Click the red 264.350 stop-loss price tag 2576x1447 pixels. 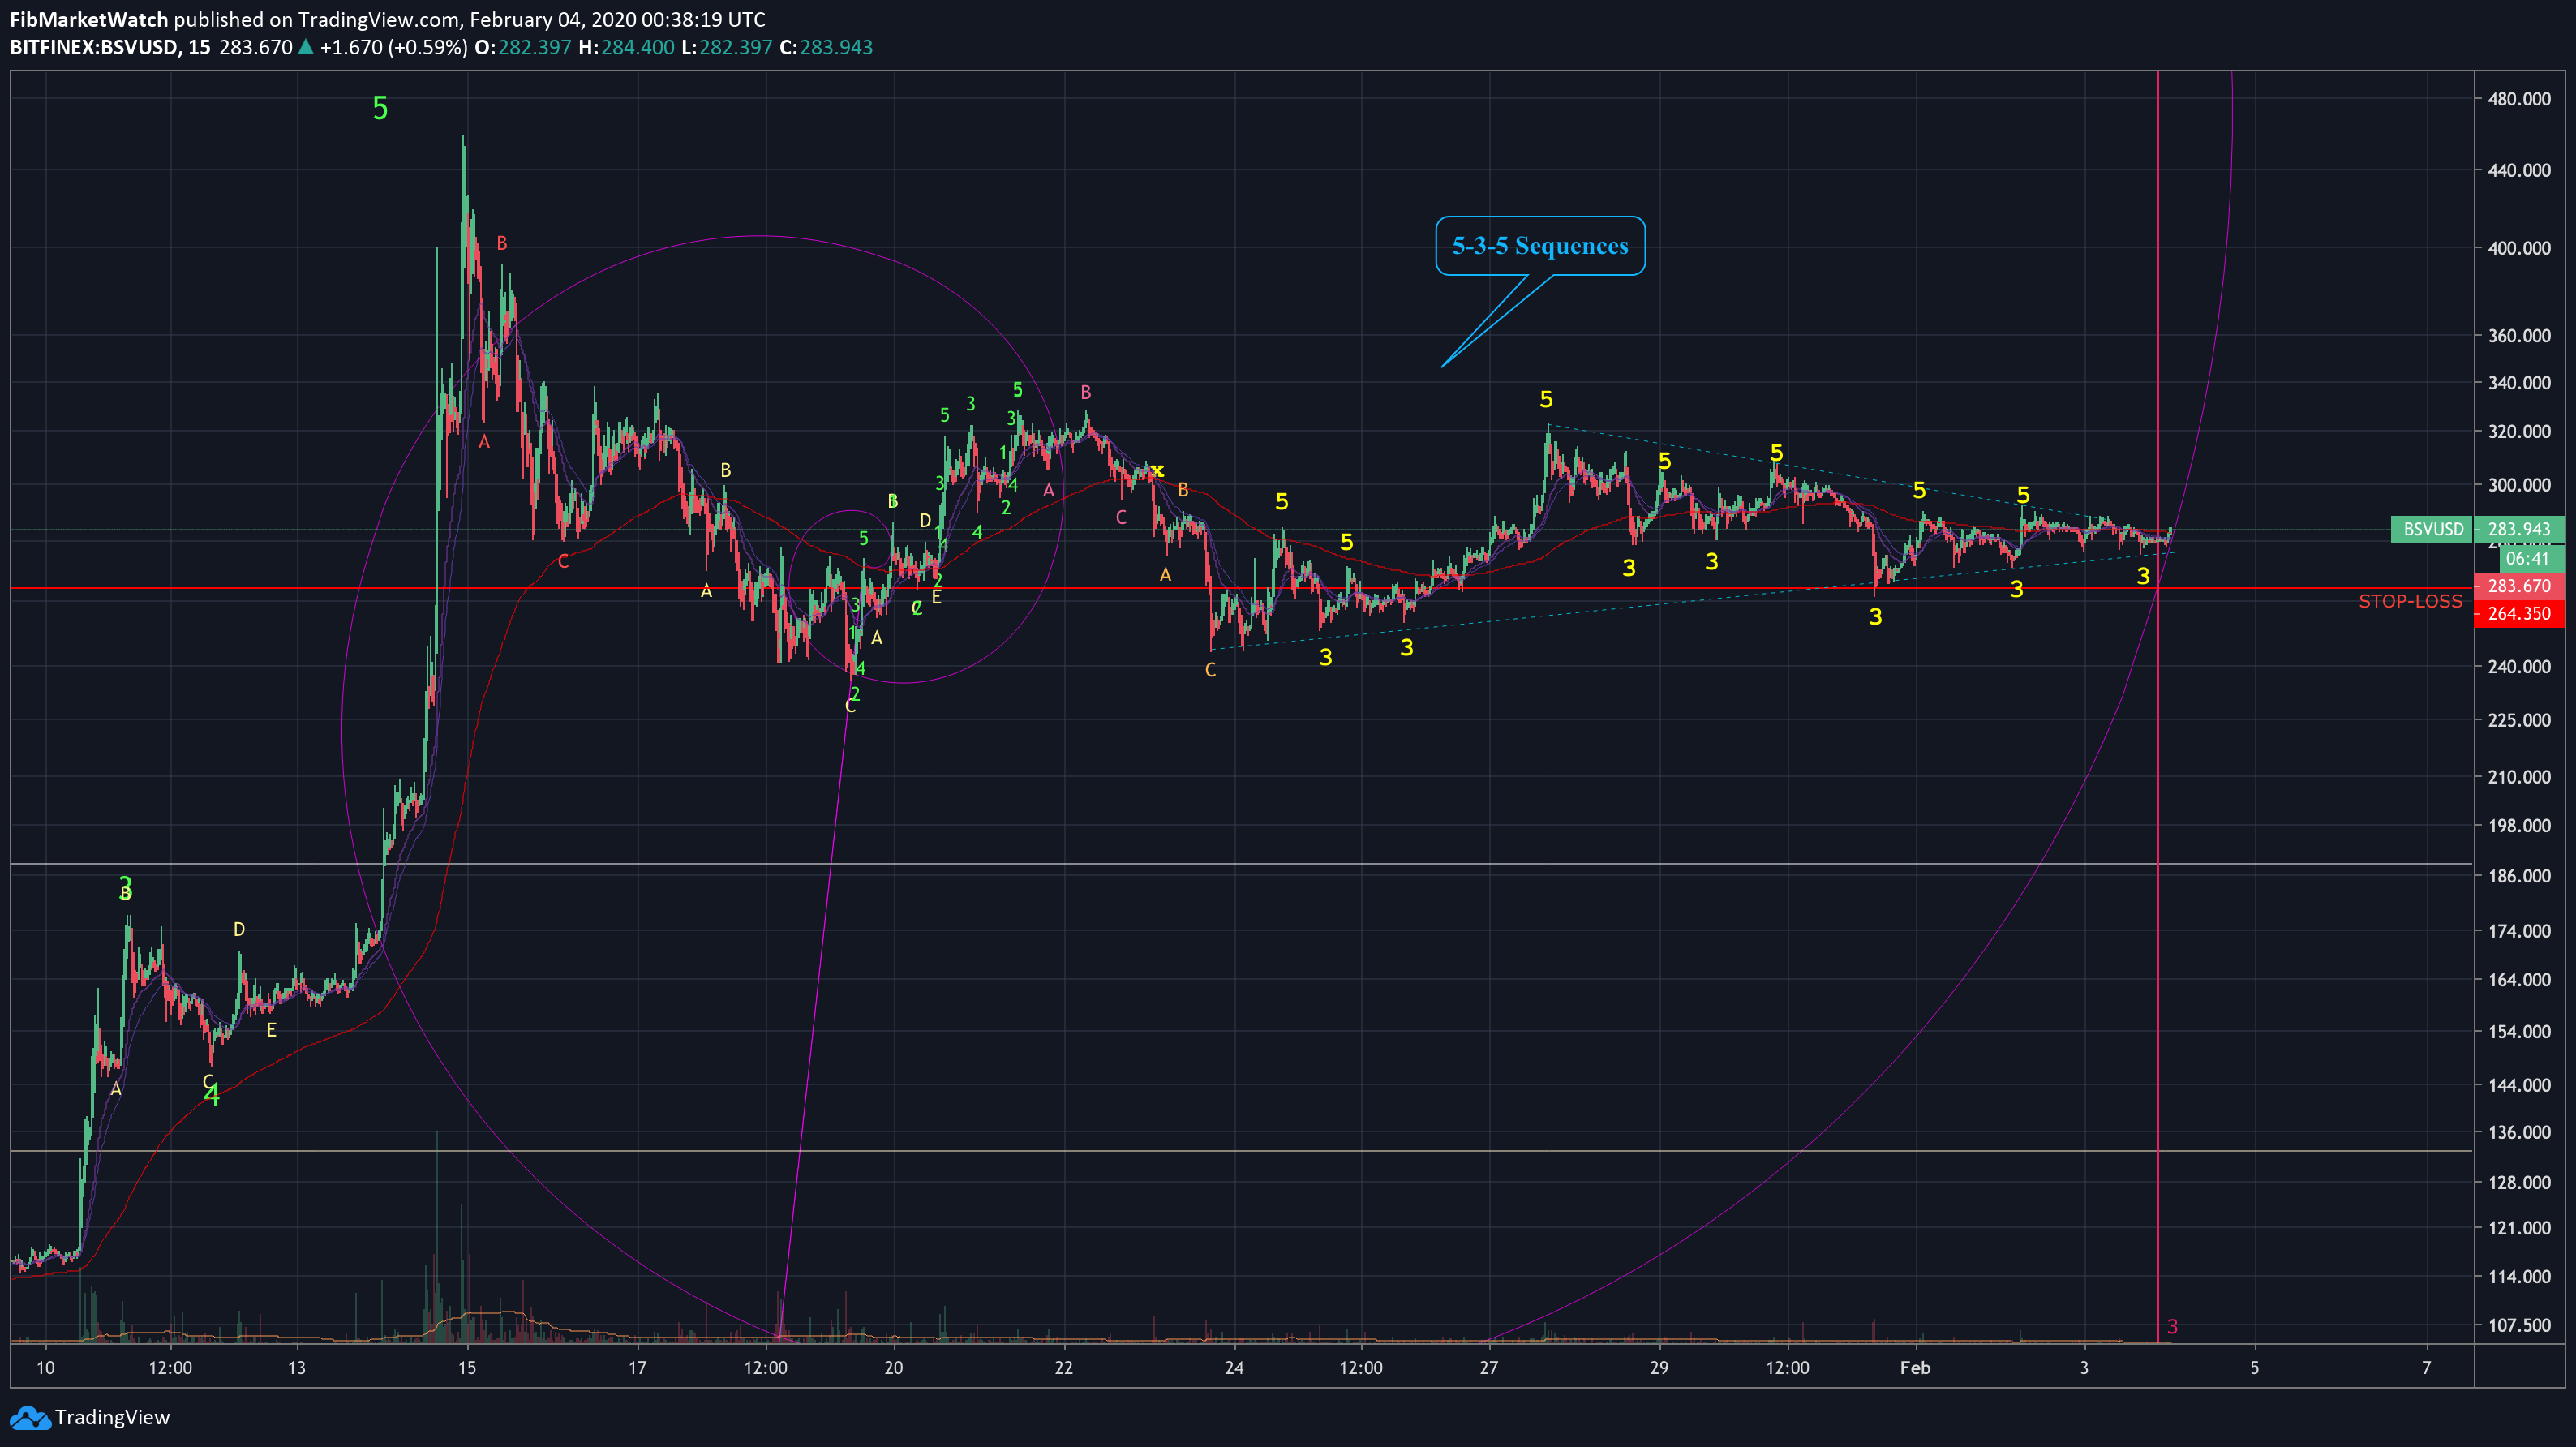tap(2519, 614)
